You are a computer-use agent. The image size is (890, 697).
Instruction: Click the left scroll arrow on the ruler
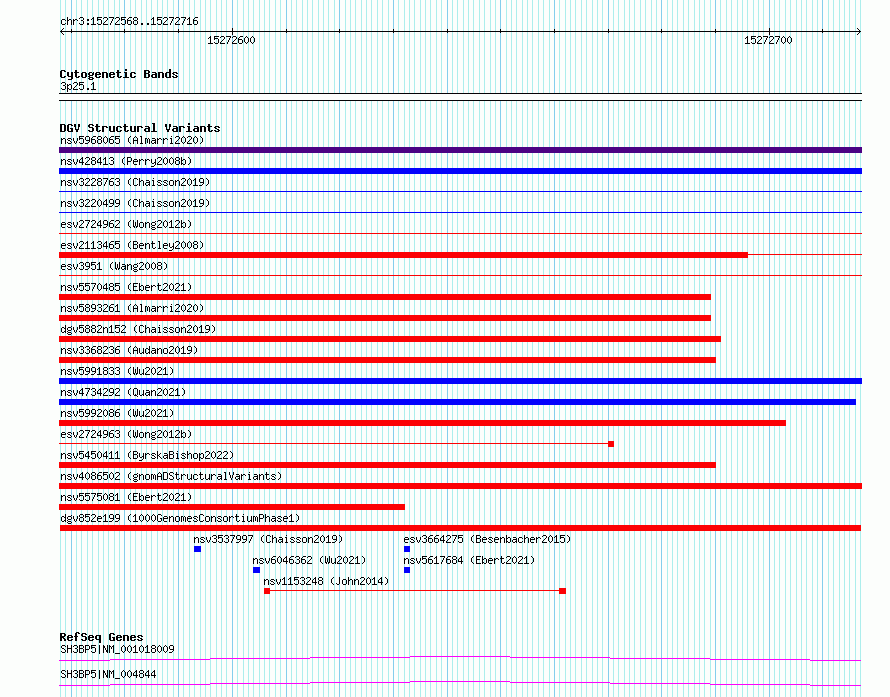point(62,32)
